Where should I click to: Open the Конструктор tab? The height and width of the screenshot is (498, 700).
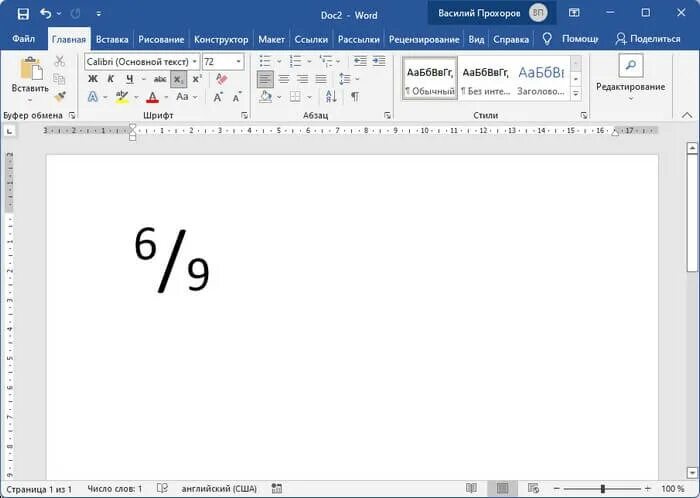(x=221, y=39)
